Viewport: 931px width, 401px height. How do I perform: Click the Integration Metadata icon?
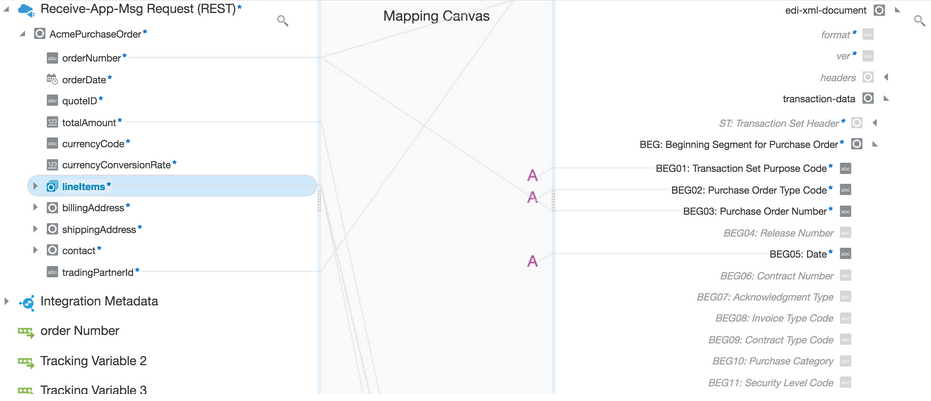click(x=27, y=302)
